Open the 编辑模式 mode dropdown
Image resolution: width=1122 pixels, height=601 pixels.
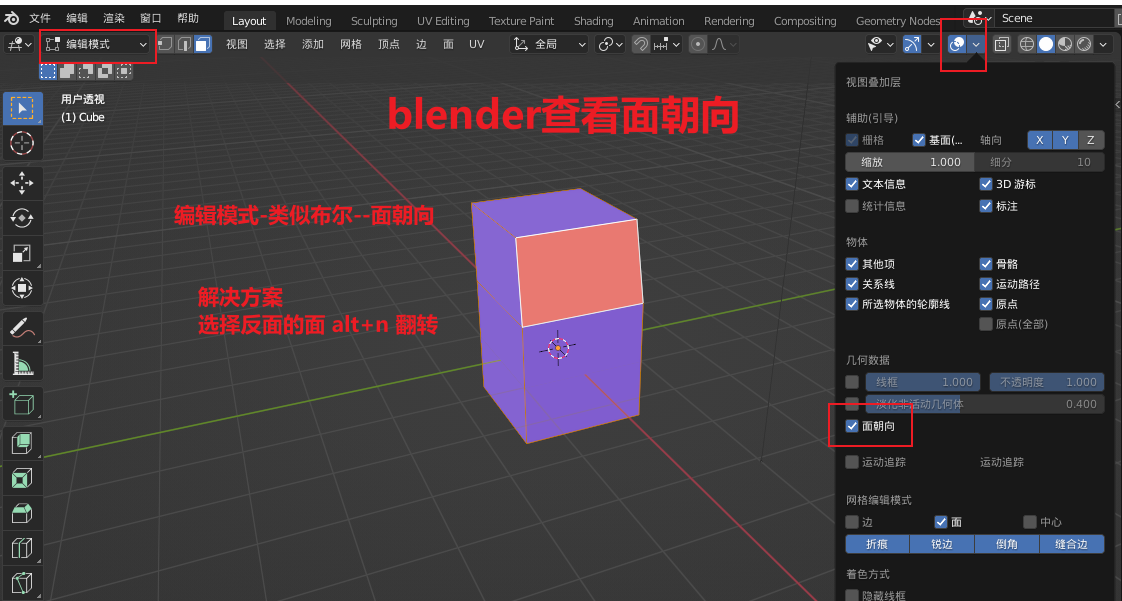pos(96,44)
